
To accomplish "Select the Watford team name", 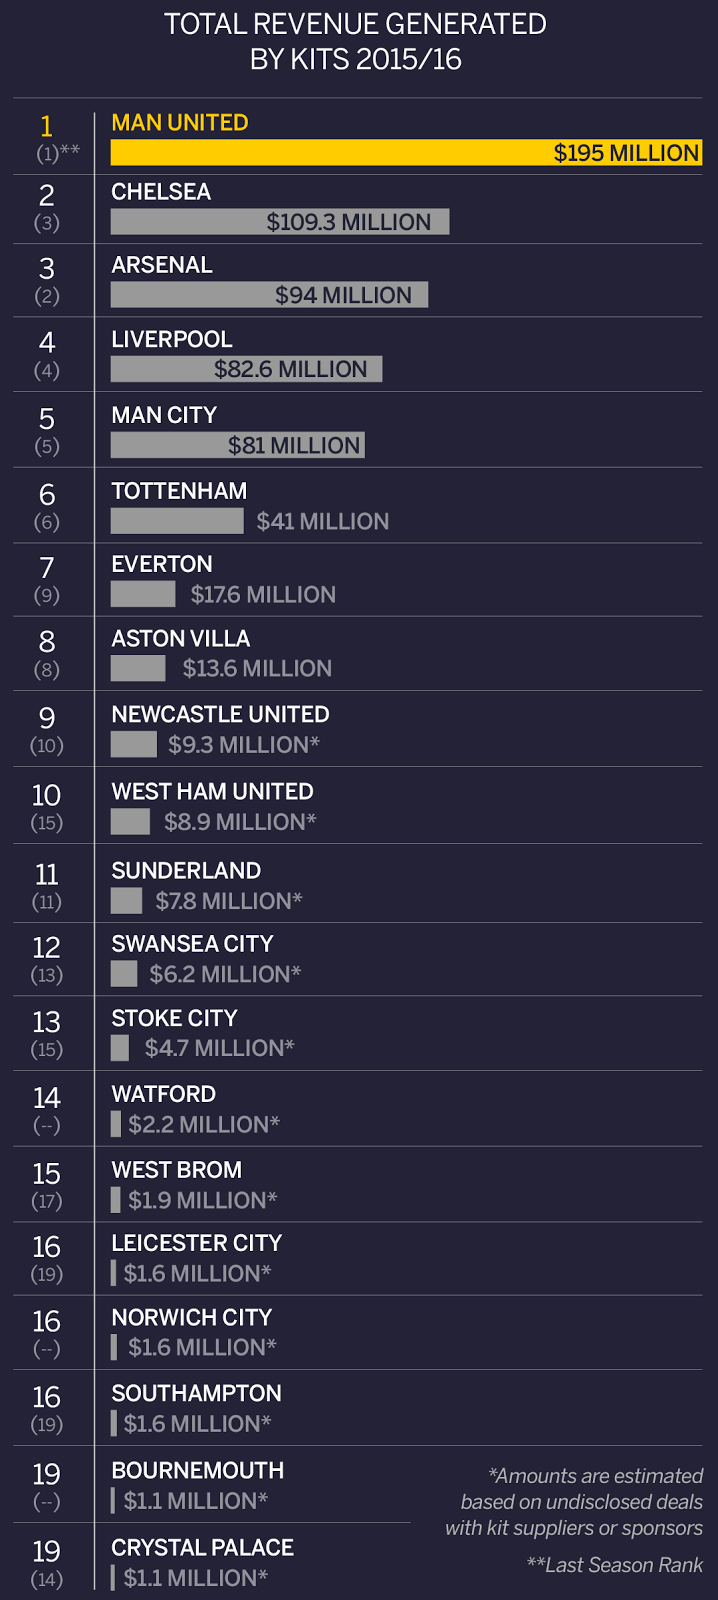I will [x=163, y=1094].
